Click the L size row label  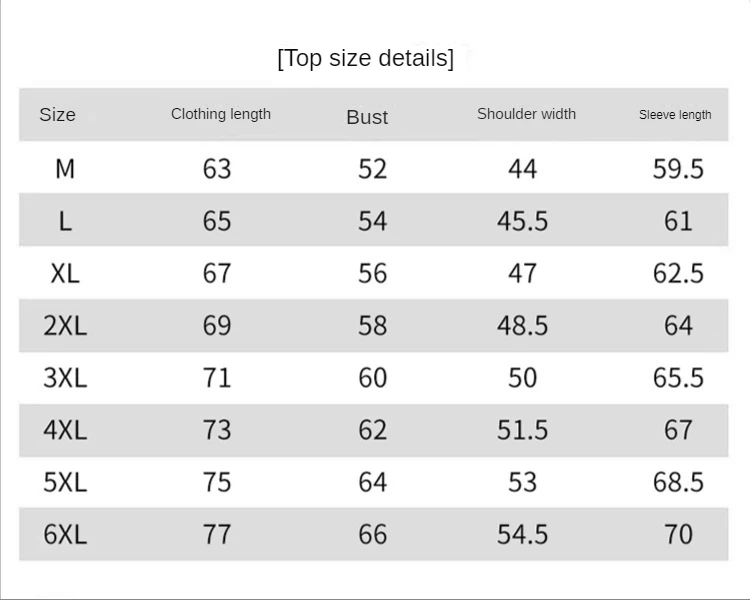(x=65, y=222)
